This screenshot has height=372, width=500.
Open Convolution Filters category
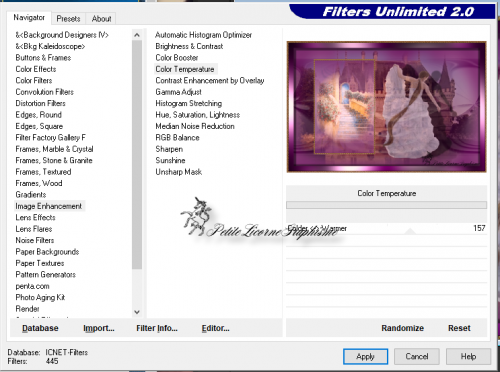[45, 92]
